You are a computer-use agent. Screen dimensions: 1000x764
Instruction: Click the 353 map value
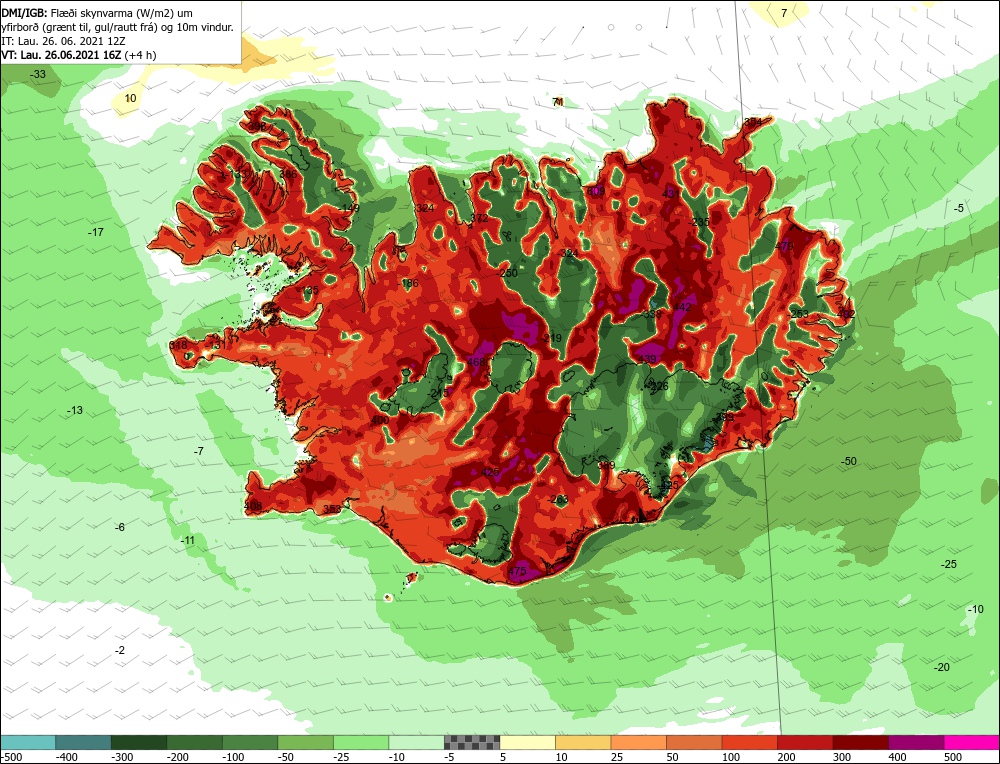[x=332, y=509]
